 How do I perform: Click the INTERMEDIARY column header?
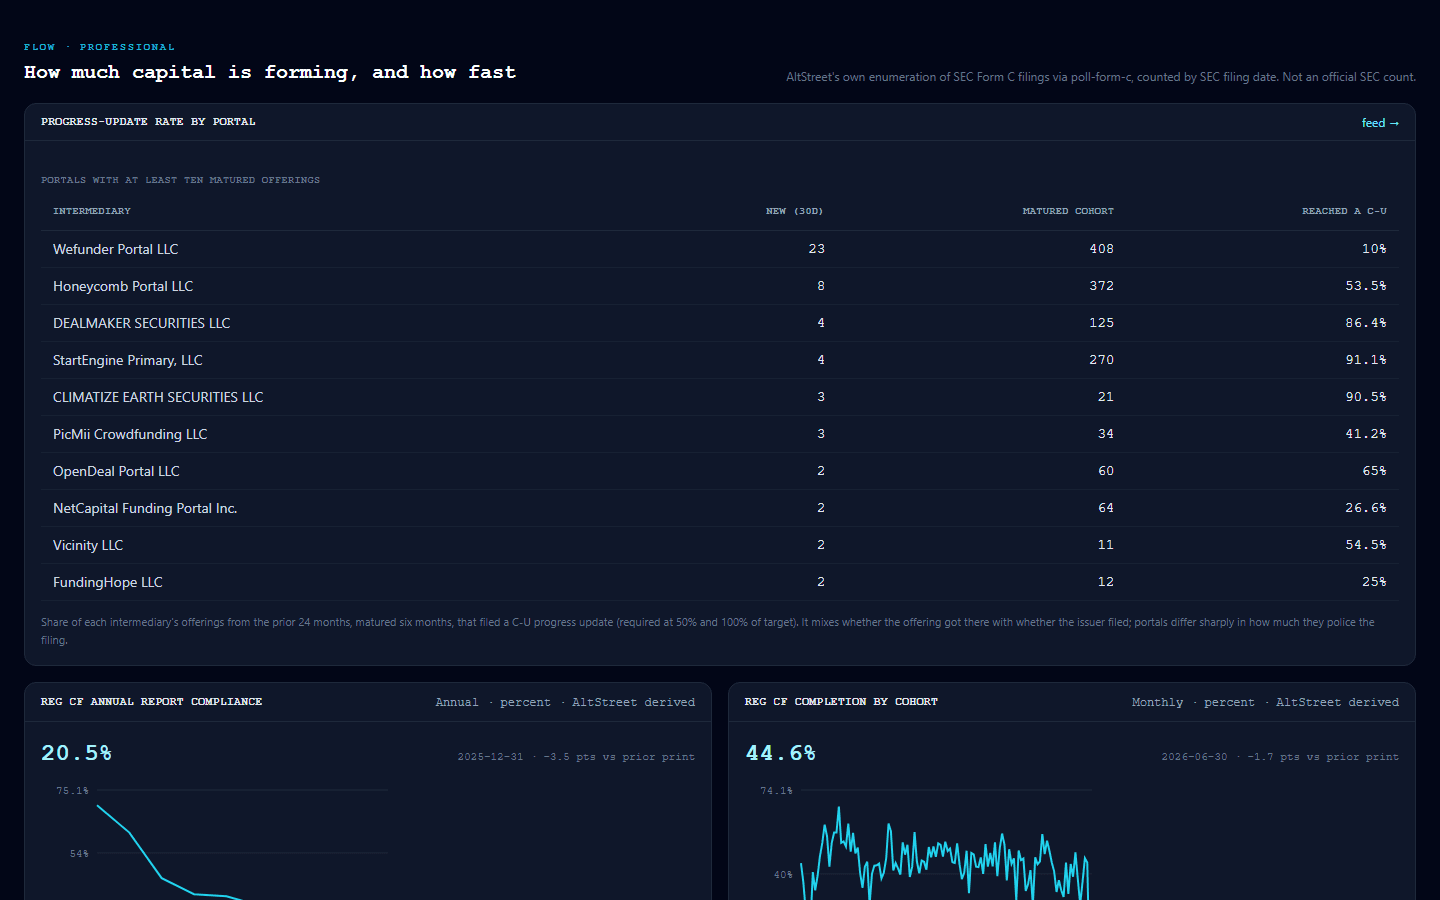coord(92,211)
